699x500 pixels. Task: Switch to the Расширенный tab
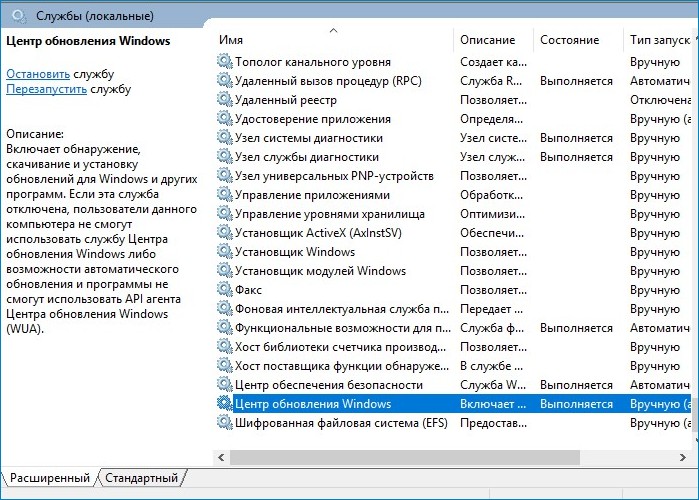[48, 478]
